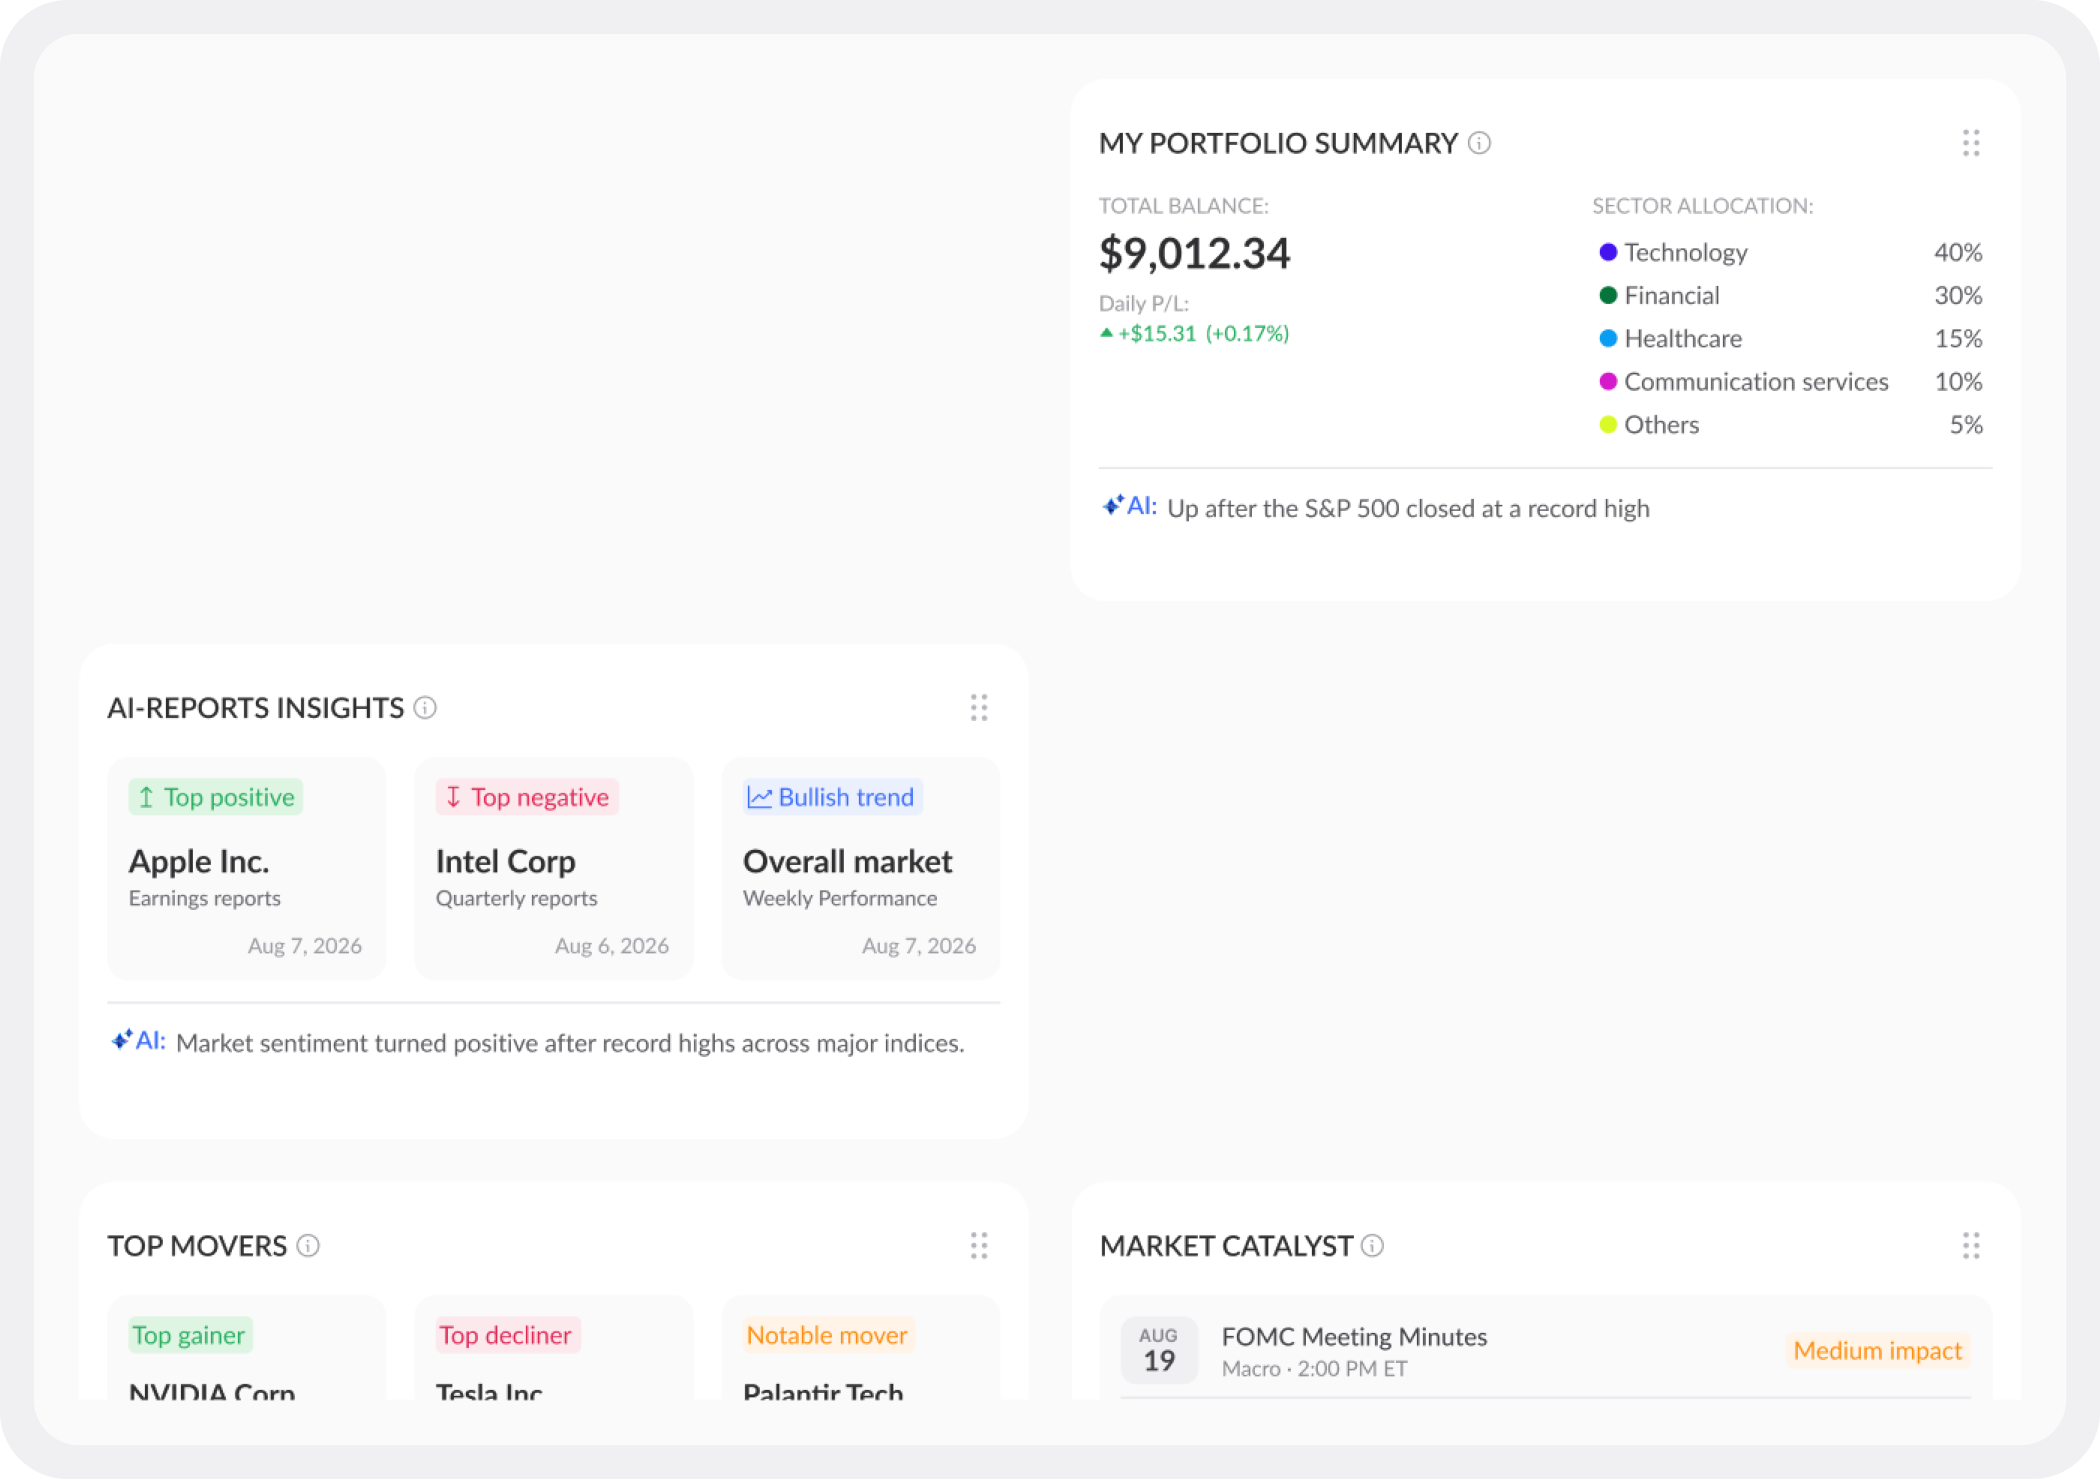The image size is (2100, 1480).
Task: Click the Top negative tag label
Action: [x=540, y=797]
